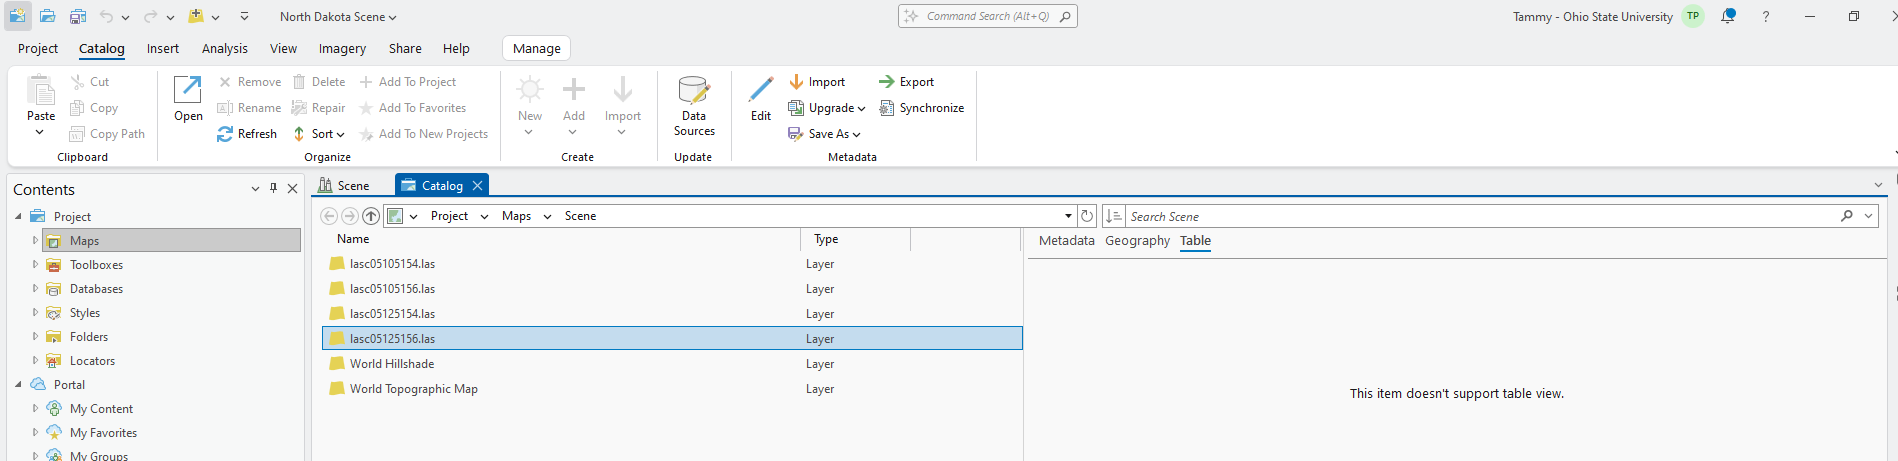Switch to the Geography tab
Screen dimensions: 1898x461
pos(1137,241)
